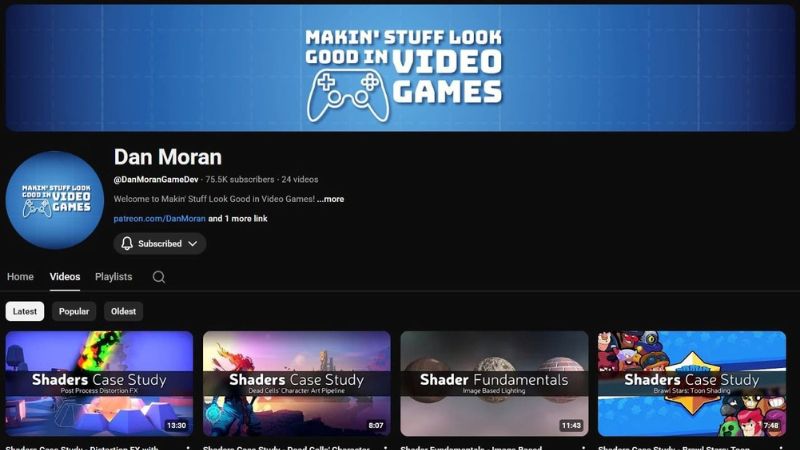Click the 7:48 duration badge
The height and width of the screenshot is (450, 800).
point(771,426)
